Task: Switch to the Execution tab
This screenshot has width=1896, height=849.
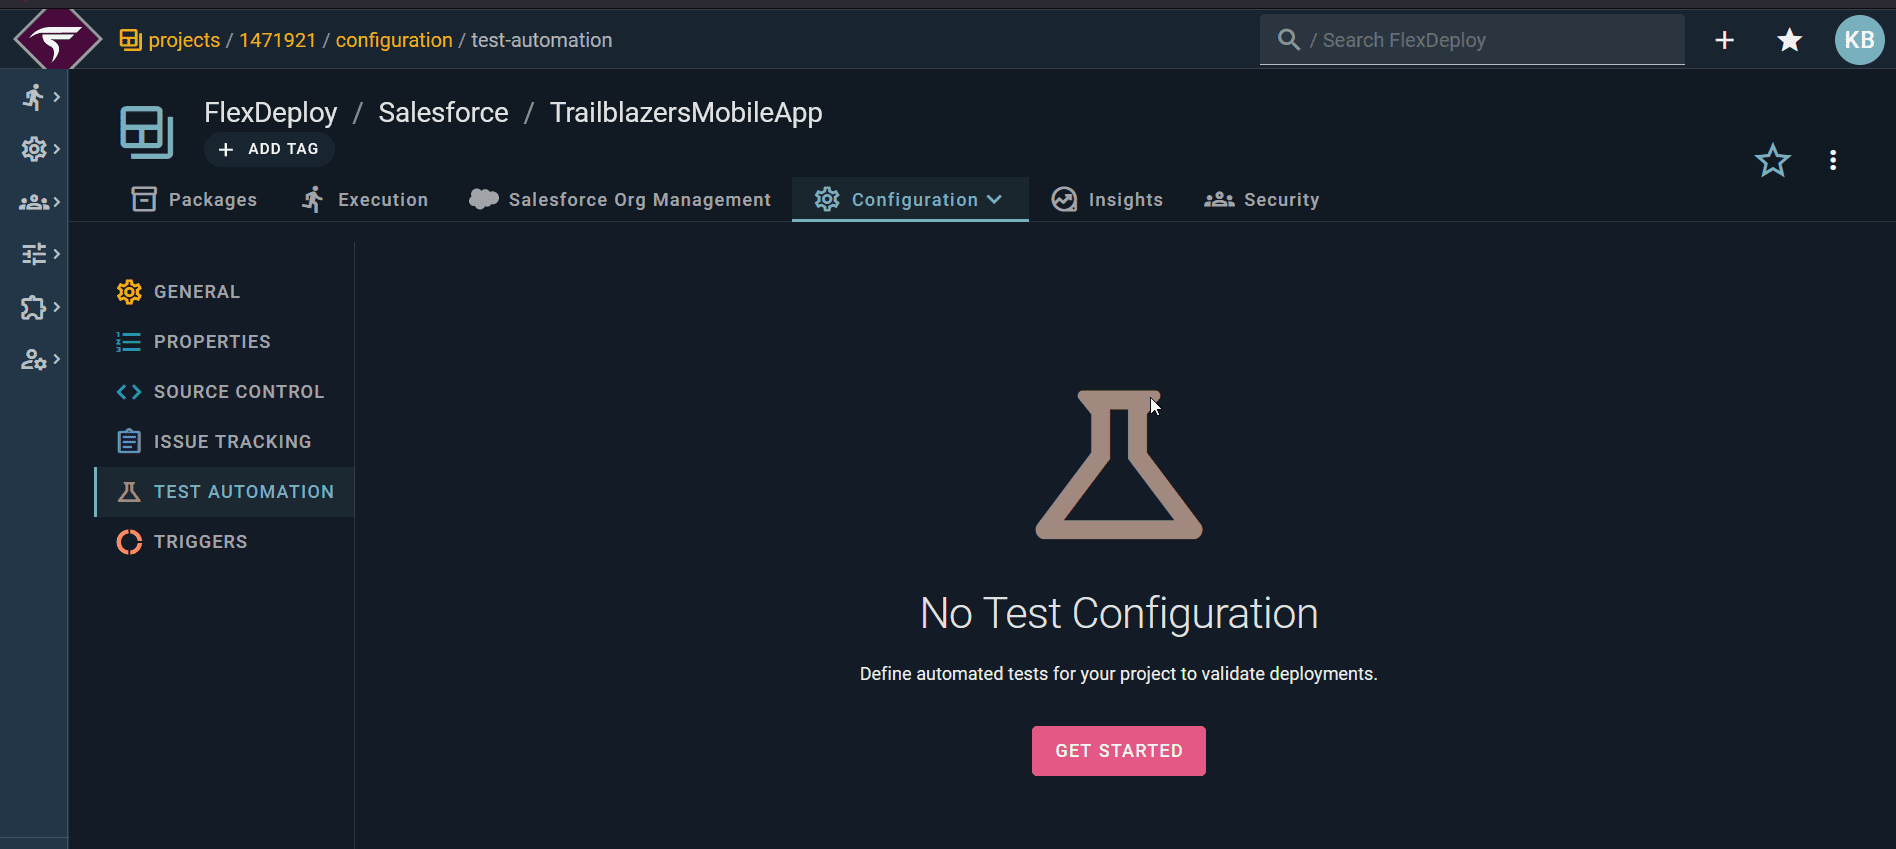Action: coord(364,200)
